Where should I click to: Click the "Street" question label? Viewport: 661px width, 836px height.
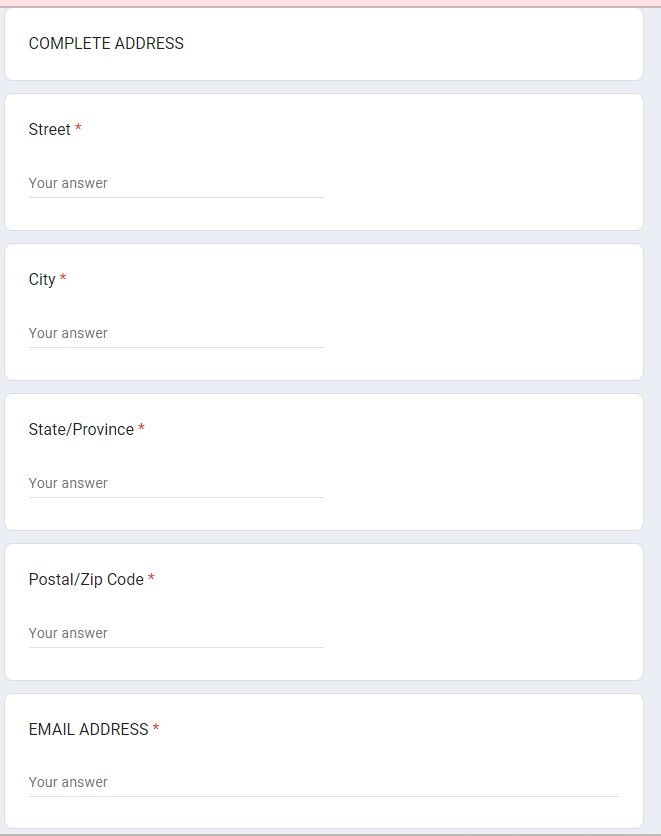(50, 130)
